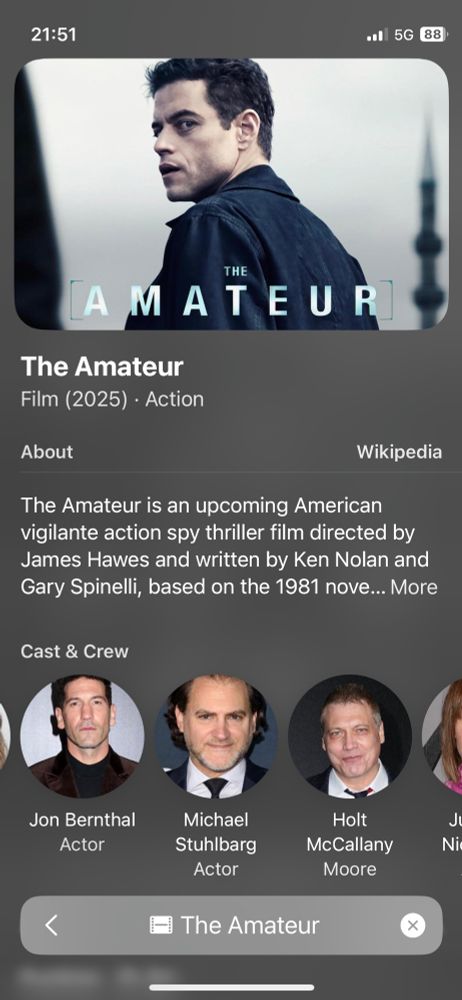
Task: Tap the home indicator bar at bottom
Action: pos(232,987)
